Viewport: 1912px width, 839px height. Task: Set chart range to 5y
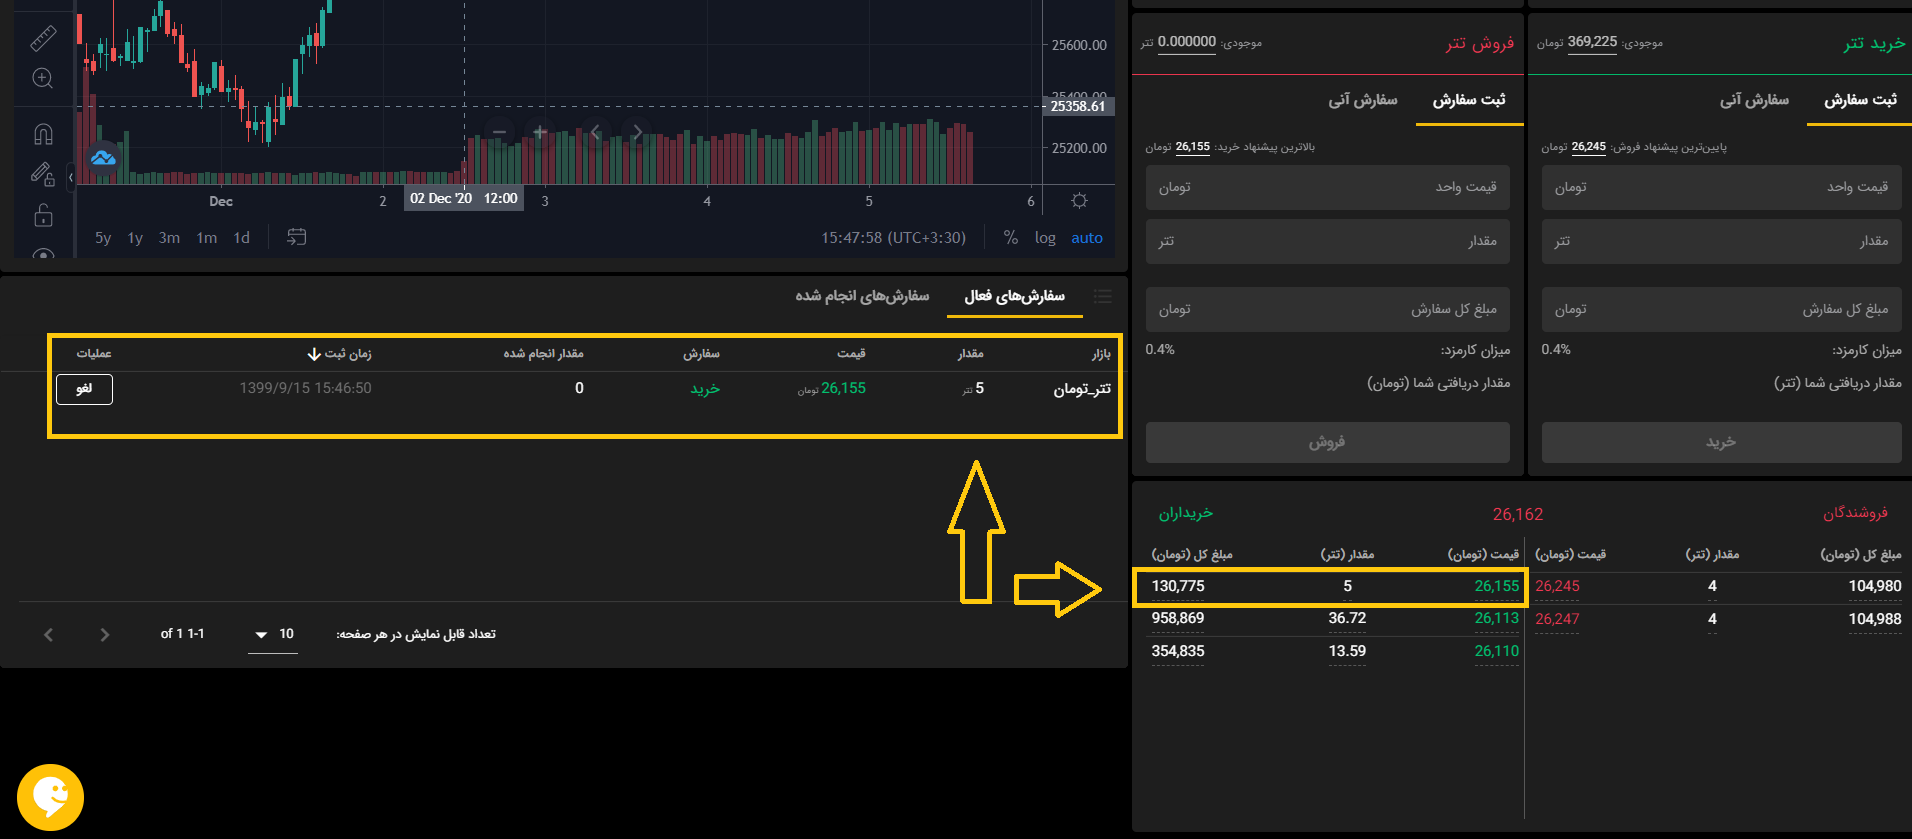tap(103, 238)
